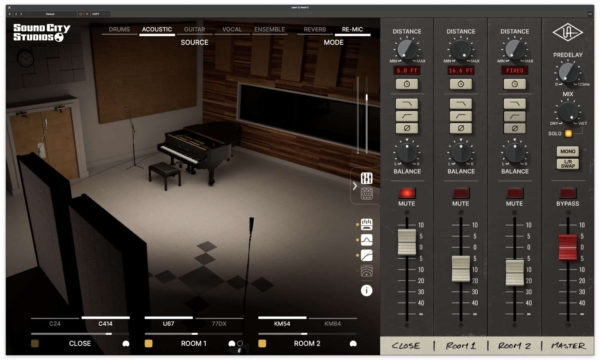Choose the U67 Room 1 microphone

click(x=168, y=323)
